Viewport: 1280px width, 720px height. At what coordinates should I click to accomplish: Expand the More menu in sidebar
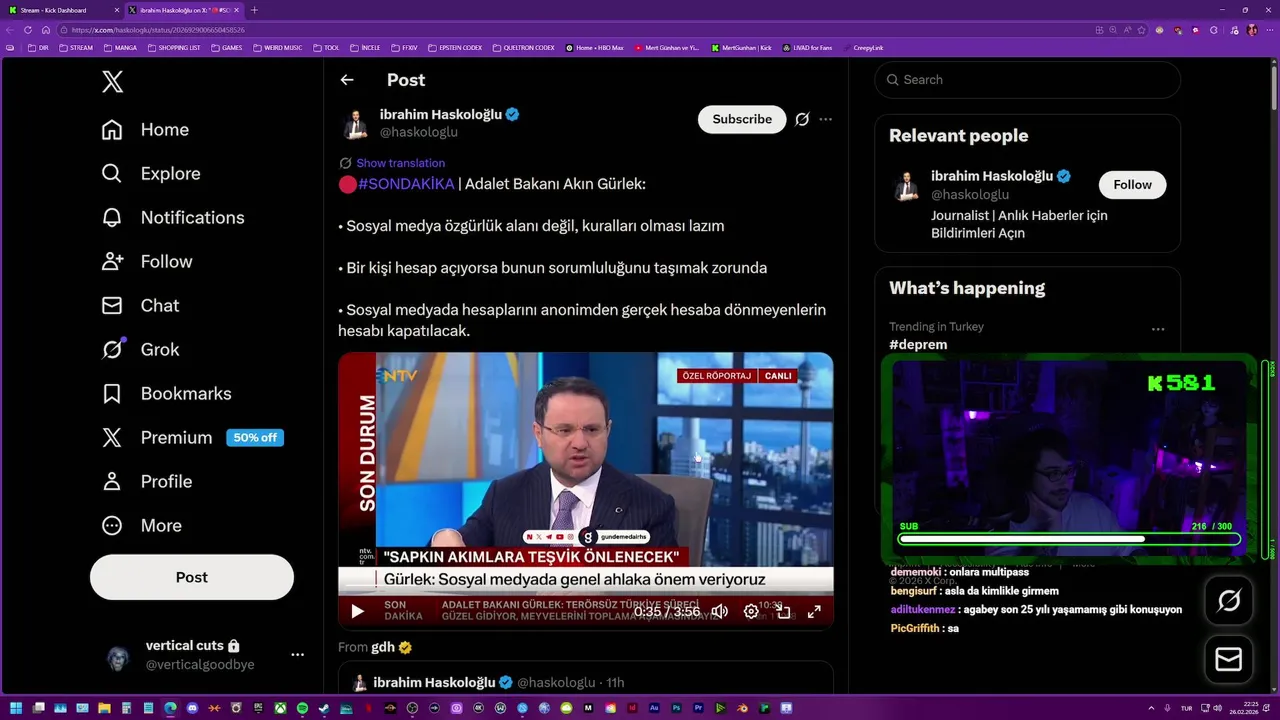[x=141, y=526]
